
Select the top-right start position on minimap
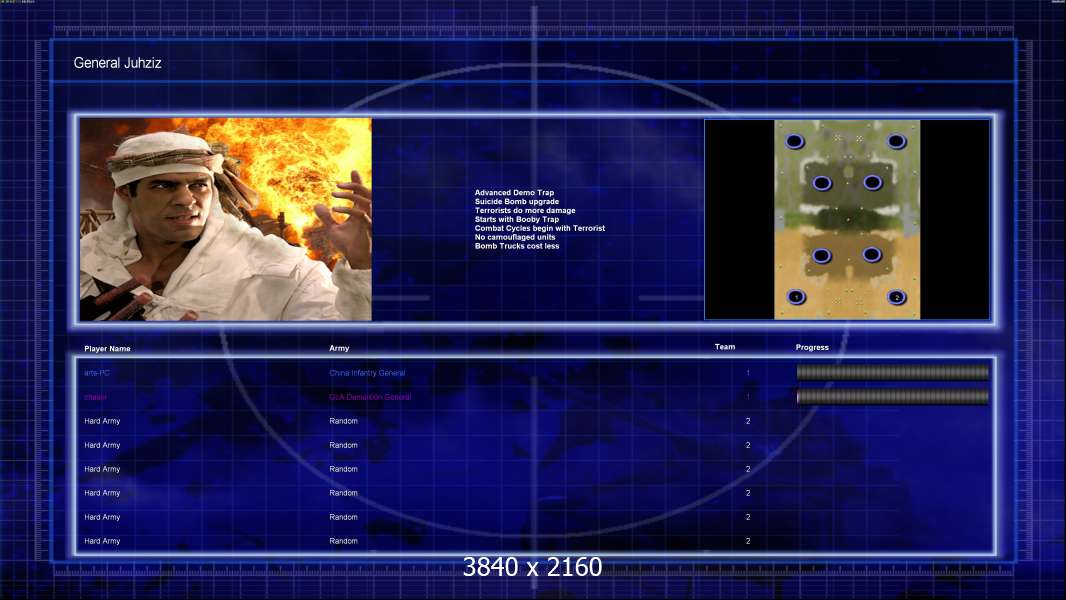pos(897,141)
